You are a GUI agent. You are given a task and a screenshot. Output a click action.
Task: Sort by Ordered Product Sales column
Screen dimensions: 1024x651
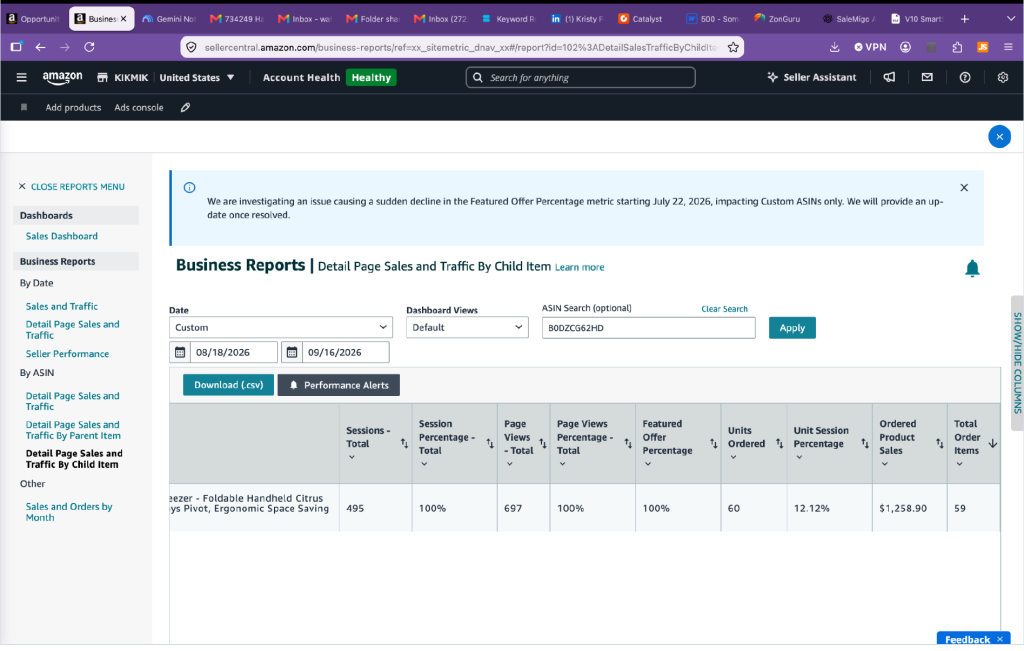tap(939, 443)
